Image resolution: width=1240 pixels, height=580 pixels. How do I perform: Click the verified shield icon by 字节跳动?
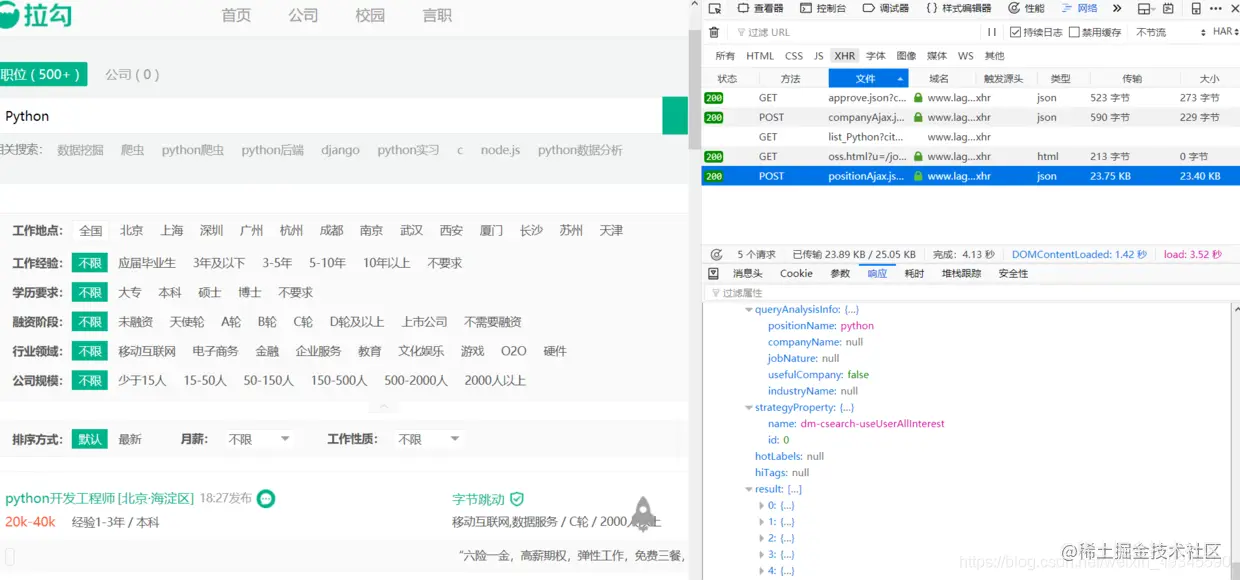click(517, 498)
